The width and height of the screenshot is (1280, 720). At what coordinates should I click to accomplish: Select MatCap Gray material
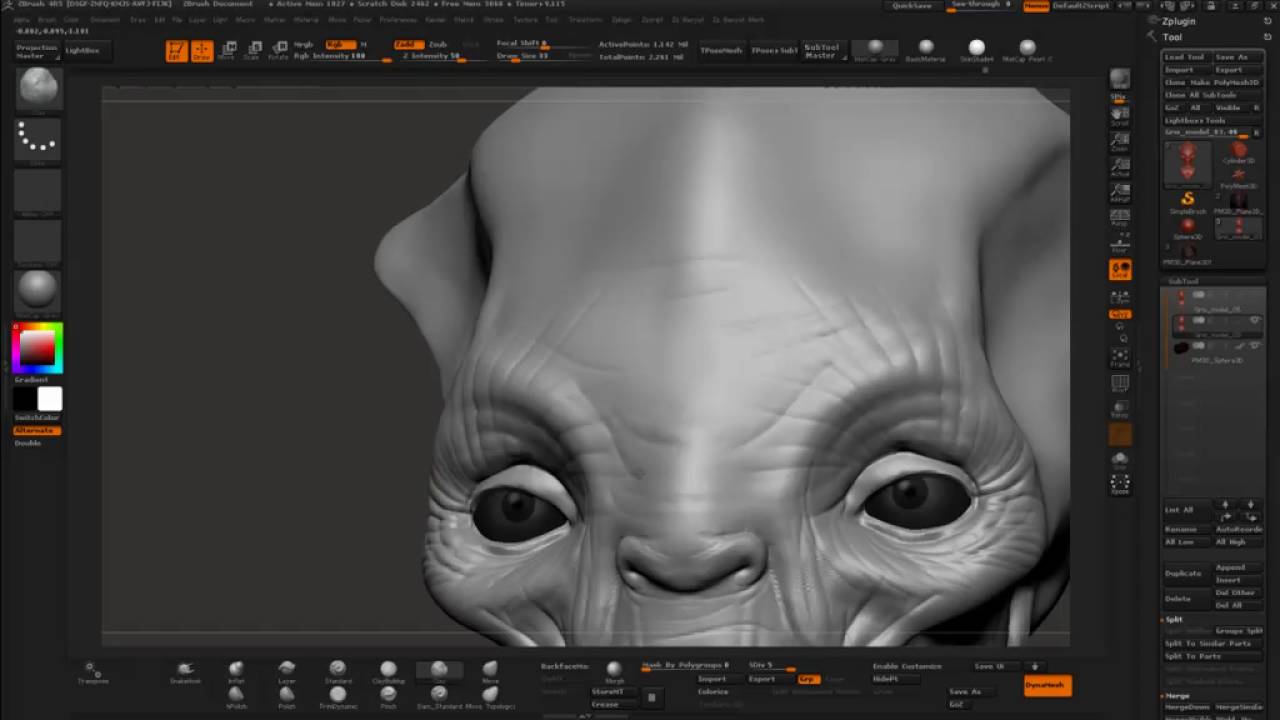[x=875, y=50]
